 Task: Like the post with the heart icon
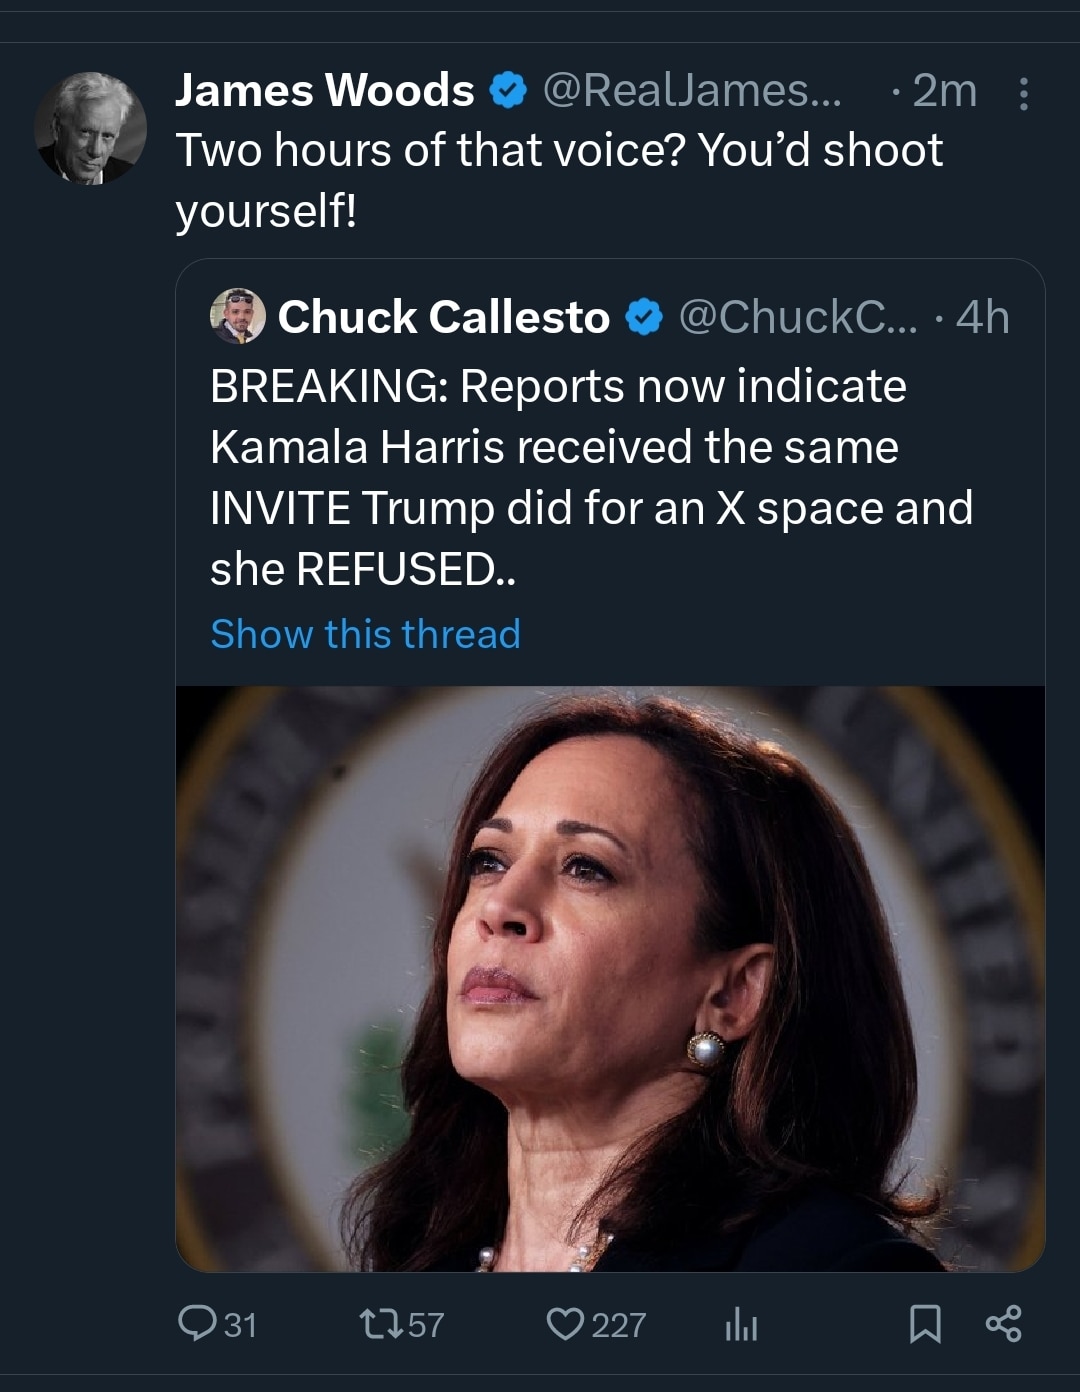point(565,1324)
